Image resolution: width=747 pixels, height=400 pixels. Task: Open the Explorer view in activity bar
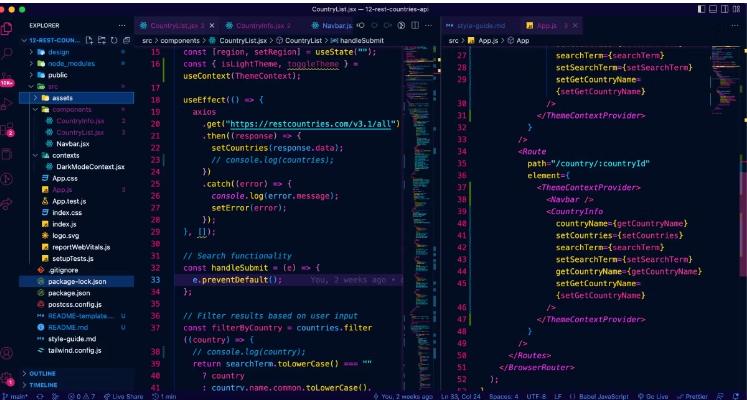tap(7, 28)
